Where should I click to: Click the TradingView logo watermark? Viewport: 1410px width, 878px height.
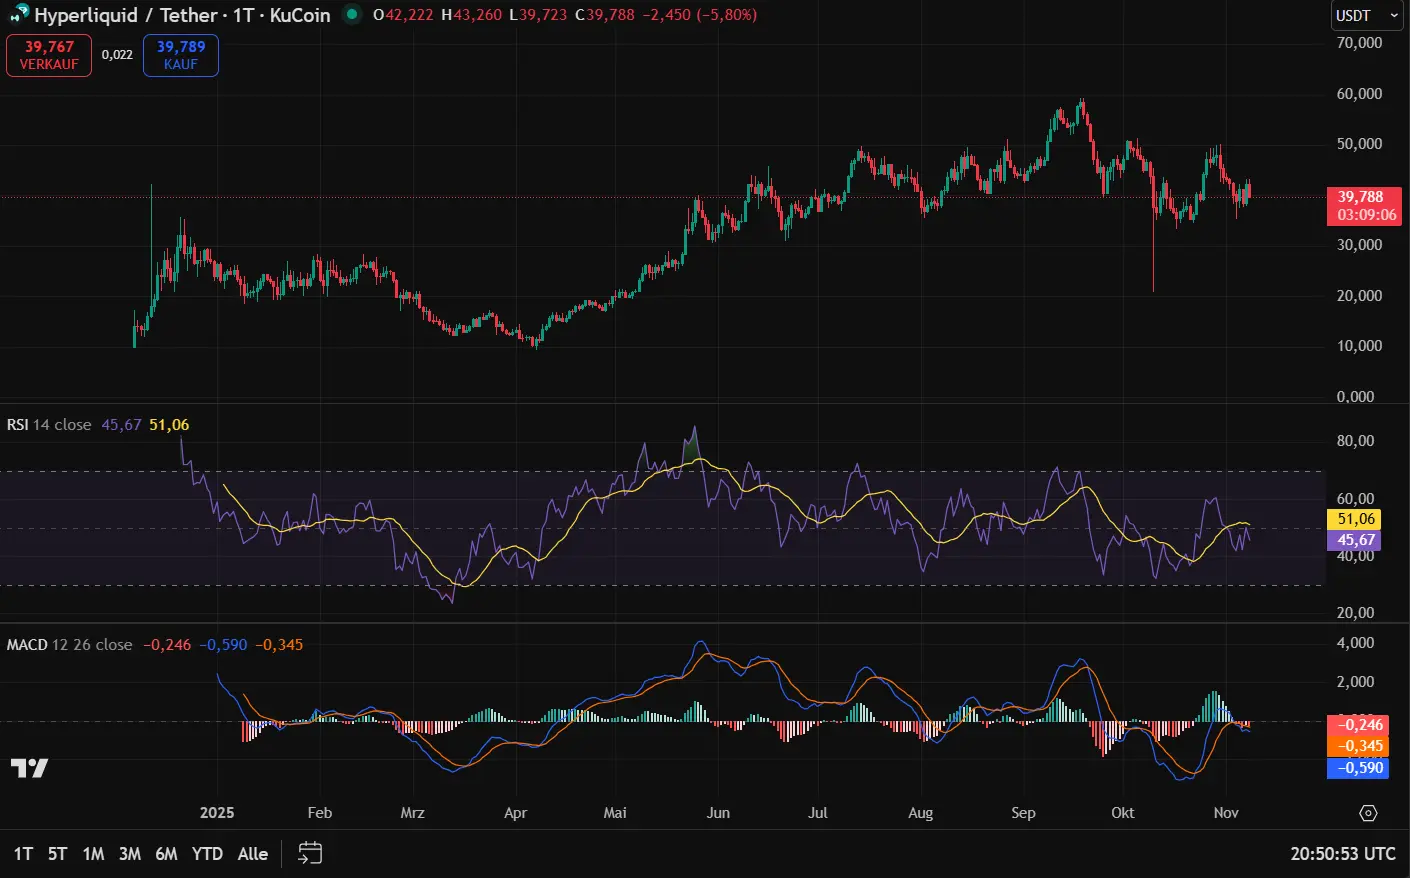coord(30,768)
